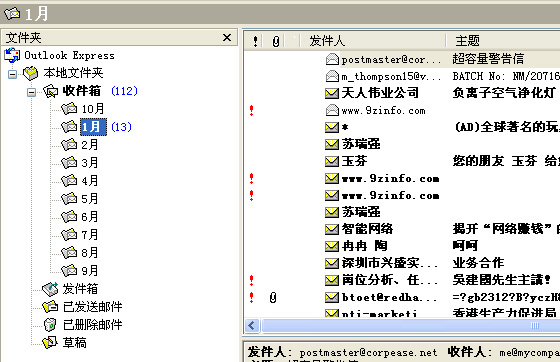
Task: Open the message from 冉冉 陶
Action: [402, 246]
